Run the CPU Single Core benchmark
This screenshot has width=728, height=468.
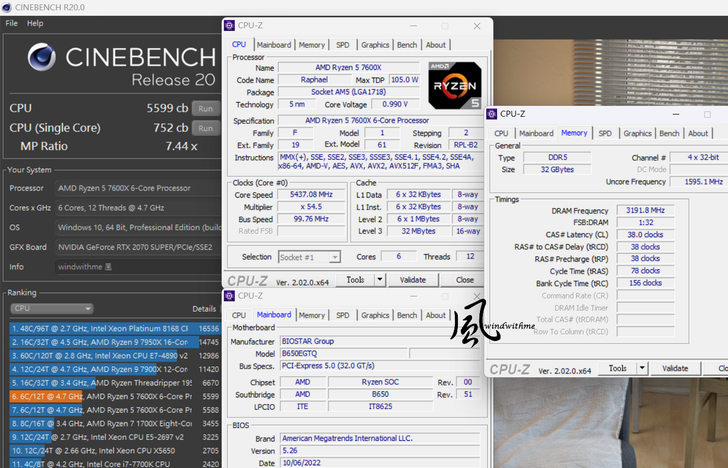pyautogui.click(x=205, y=128)
